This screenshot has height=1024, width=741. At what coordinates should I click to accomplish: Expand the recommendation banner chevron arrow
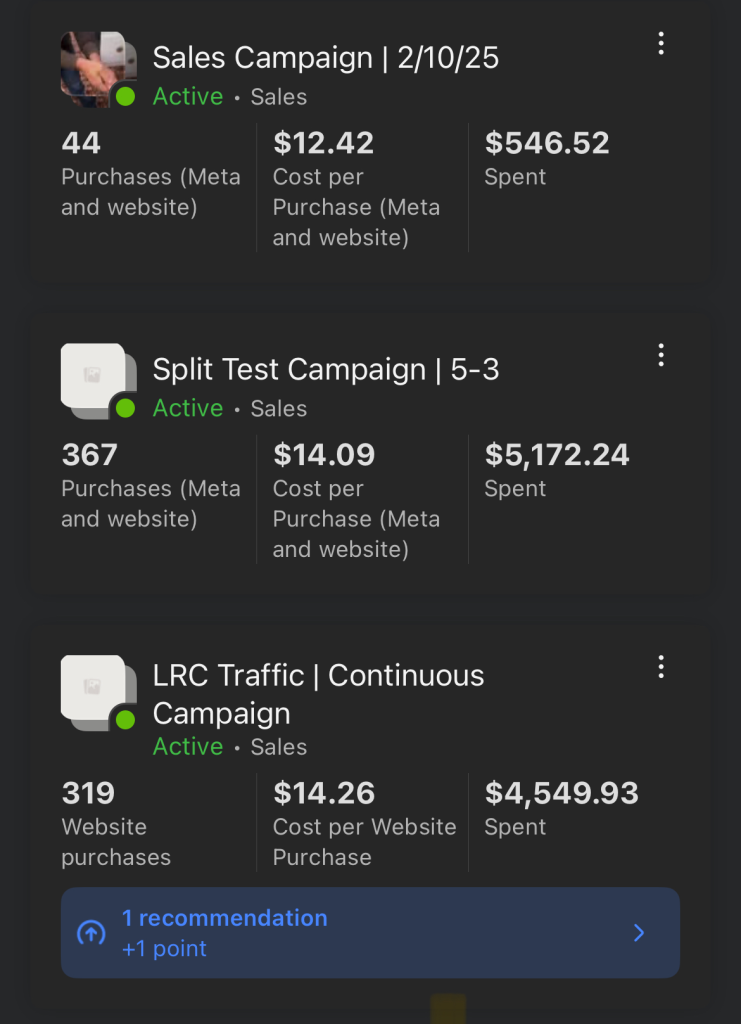point(640,933)
